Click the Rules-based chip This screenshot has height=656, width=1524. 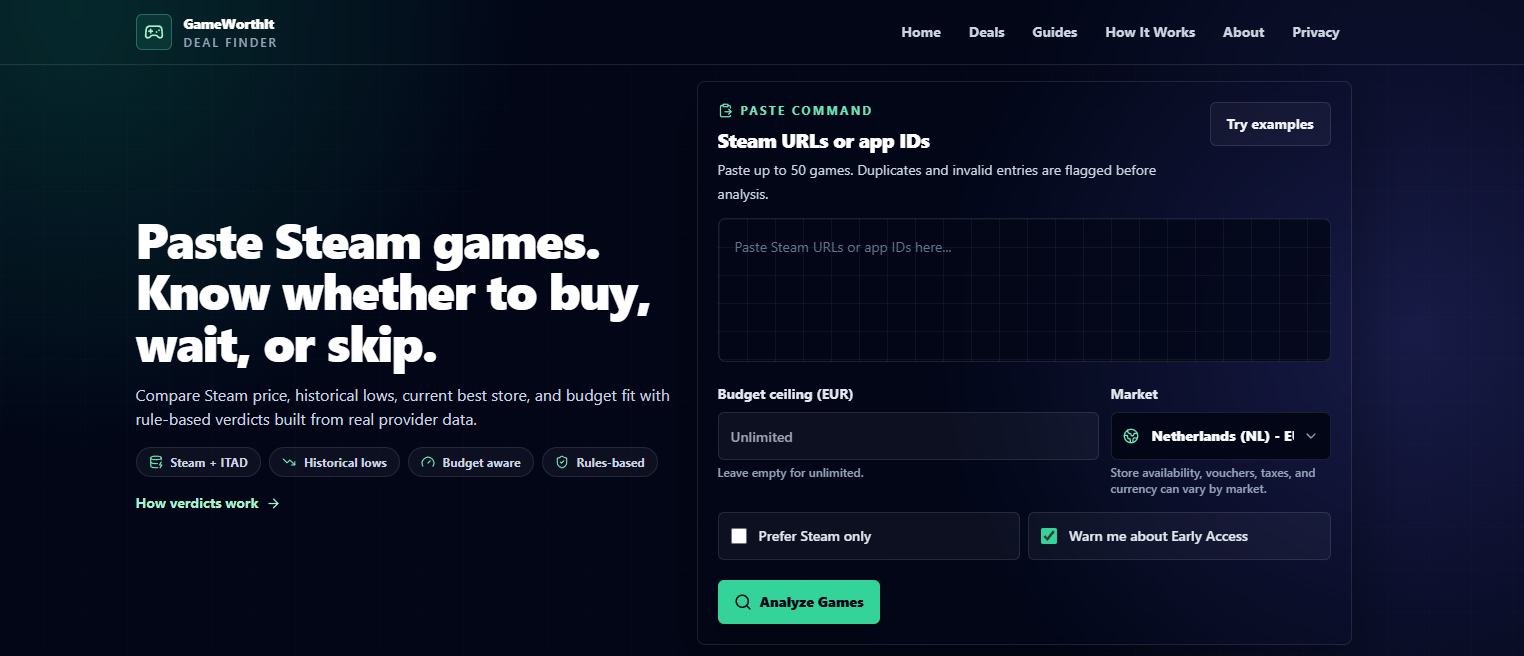pyautogui.click(x=600, y=462)
